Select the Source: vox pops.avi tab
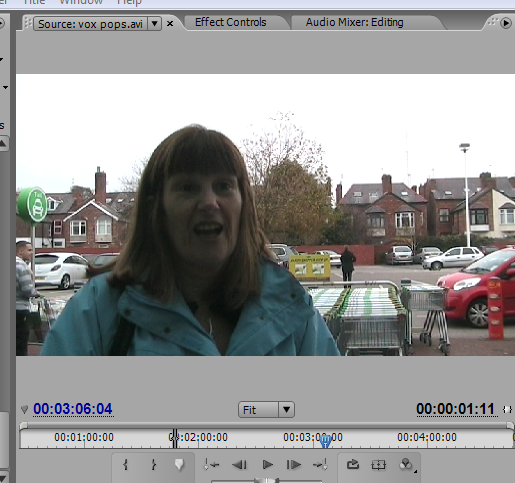515x483 pixels. pyautogui.click(x=90, y=24)
